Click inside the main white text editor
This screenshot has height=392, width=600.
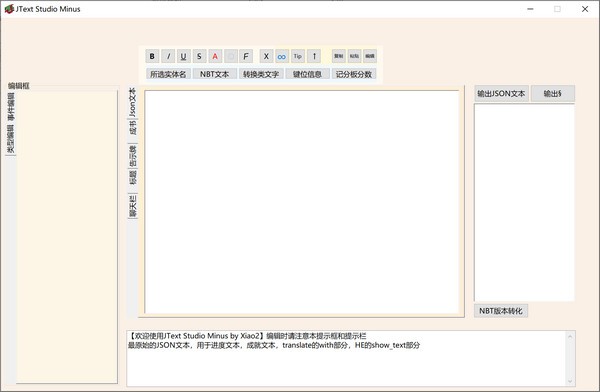click(302, 202)
